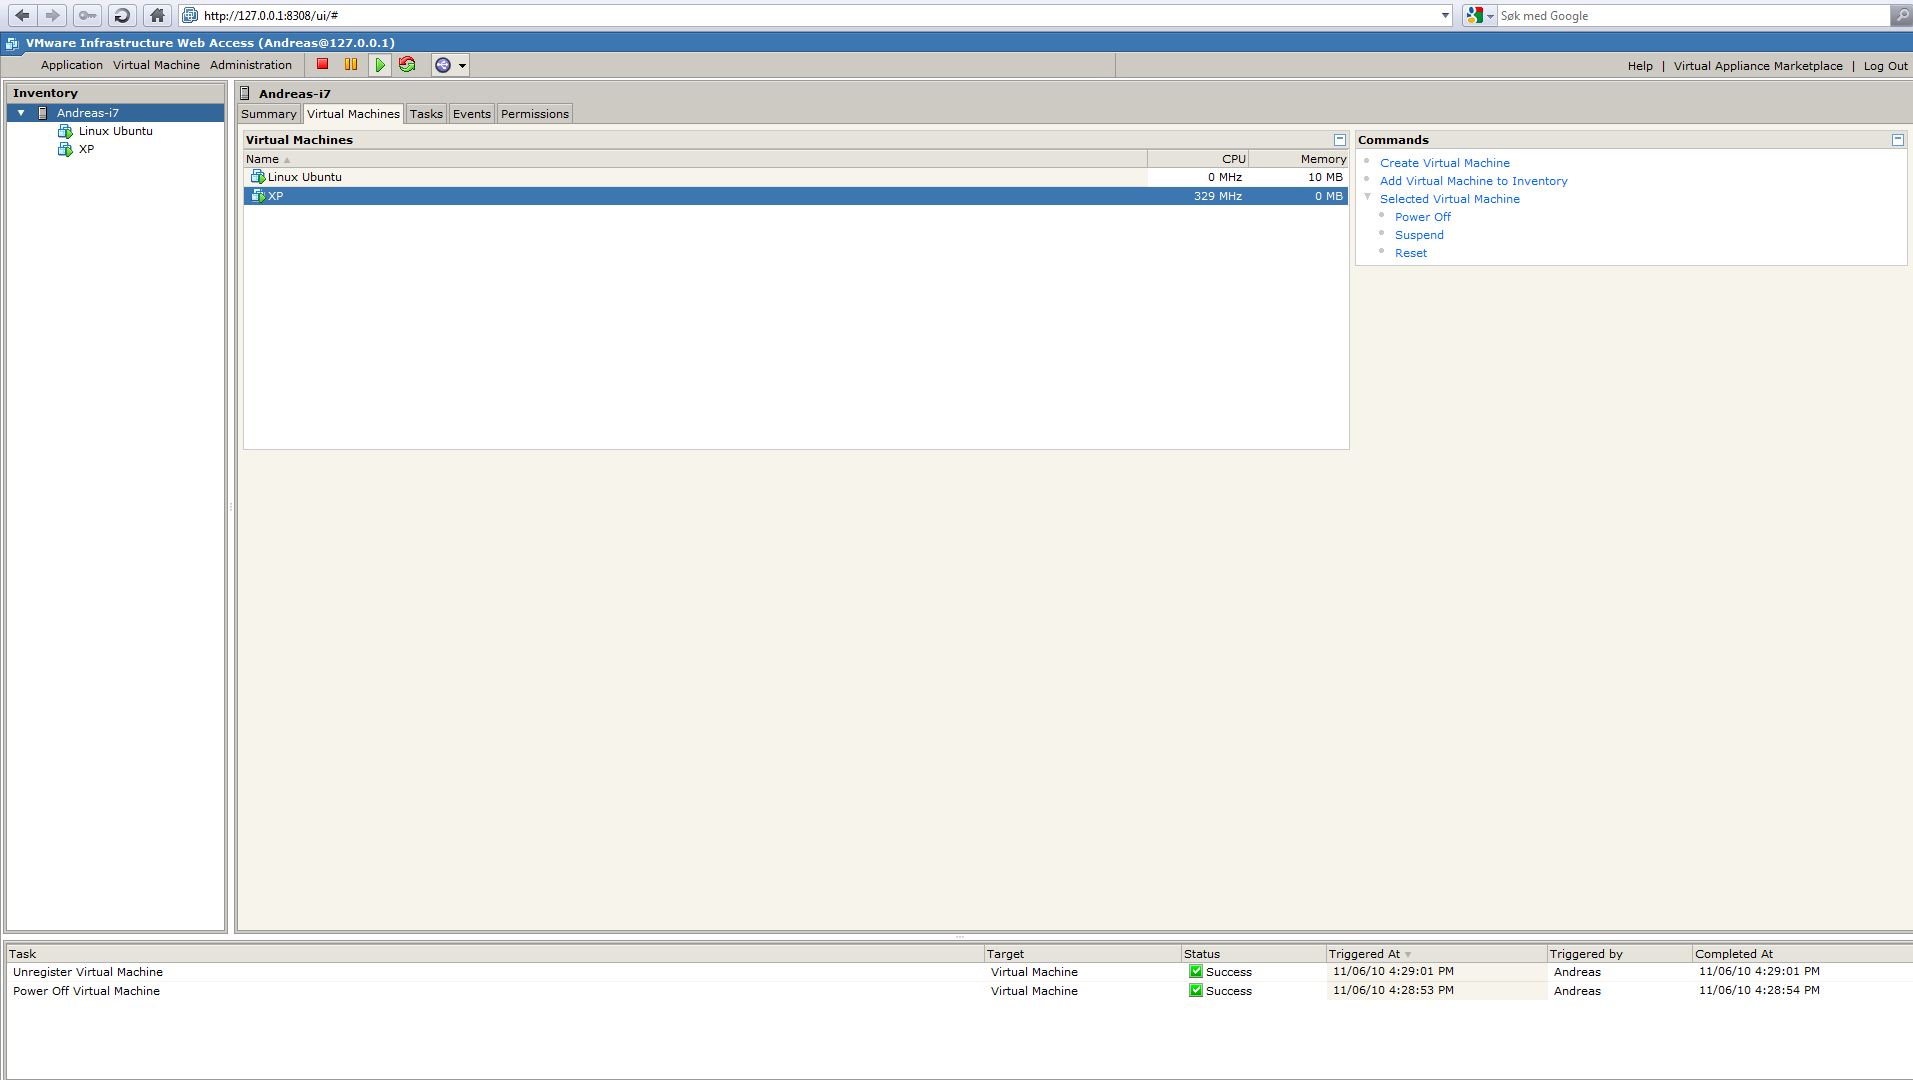Click the "329 MHz" CPU value
This screenshot has width=1913, height=1080.
tap(1218, 196)
